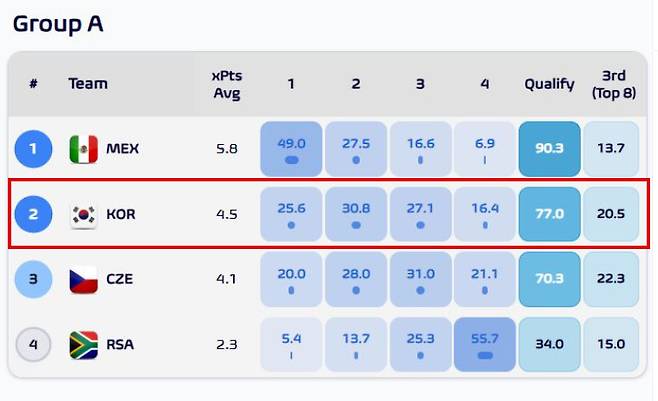Open the RSA team name link
This screenshot has width=658, height=401.
[x=120, y=345]
